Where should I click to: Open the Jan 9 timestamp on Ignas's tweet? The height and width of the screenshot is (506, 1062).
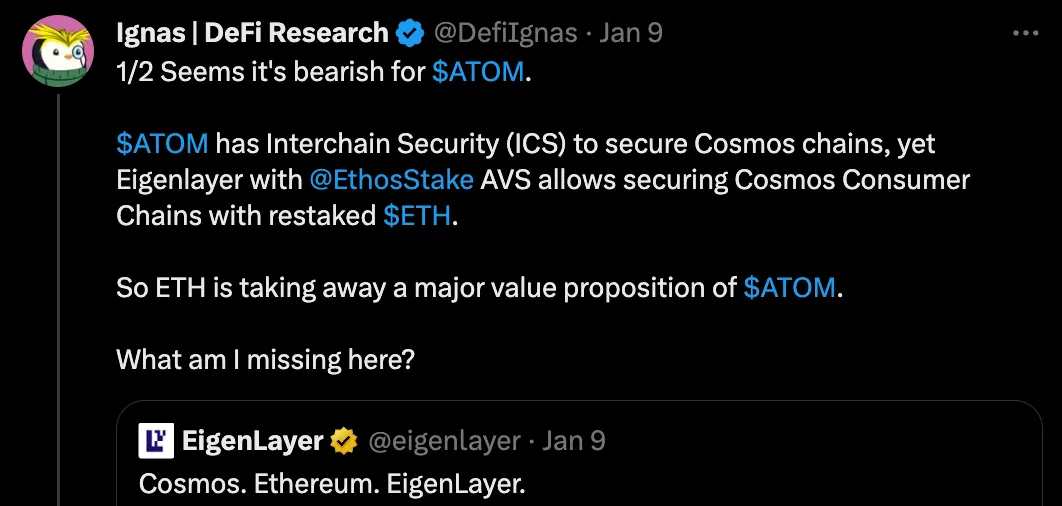click(632, 33)
